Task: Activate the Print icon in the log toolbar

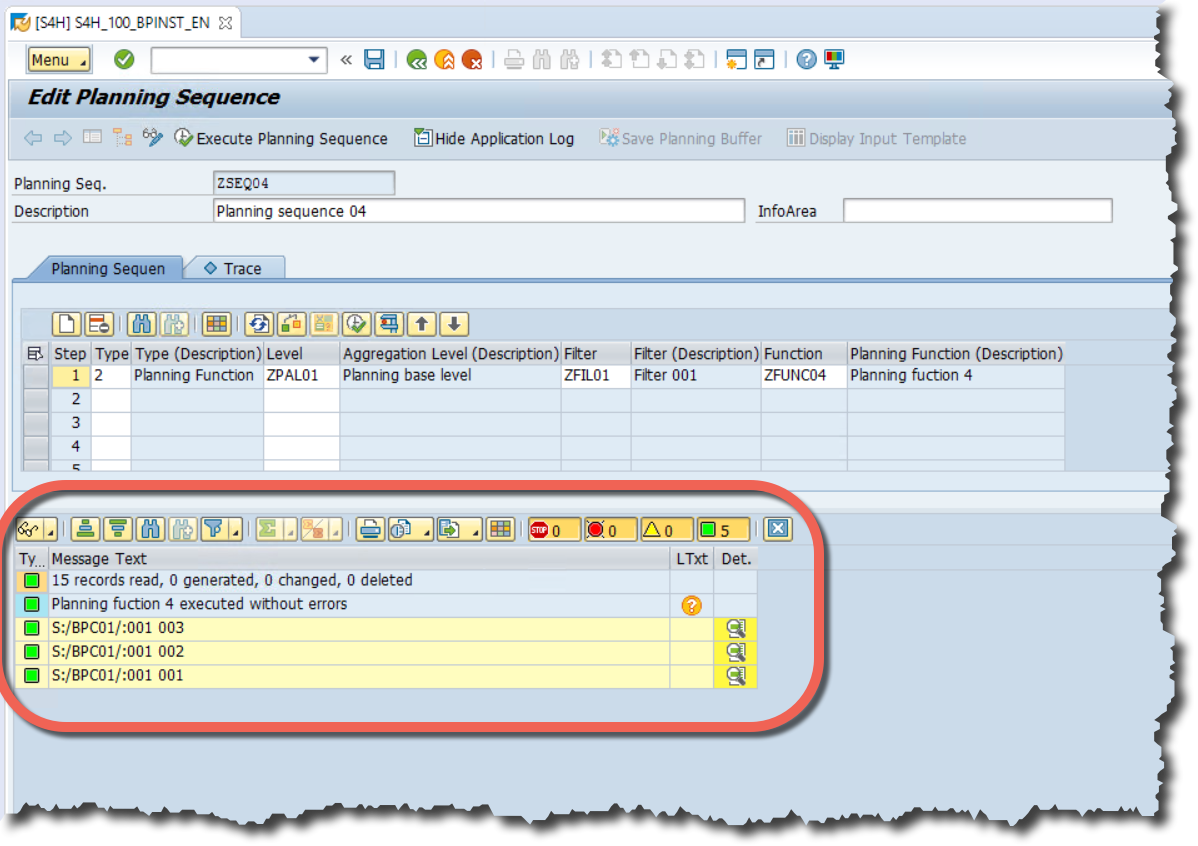Action: [368, 528]
